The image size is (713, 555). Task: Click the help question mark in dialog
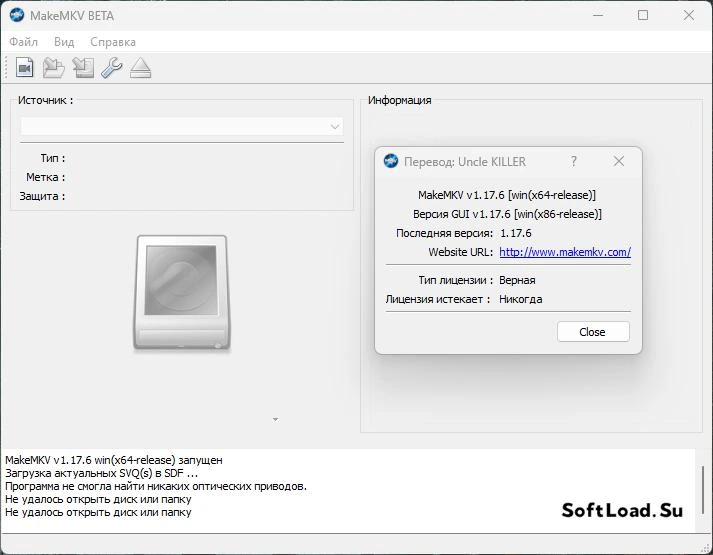point(574,161)
